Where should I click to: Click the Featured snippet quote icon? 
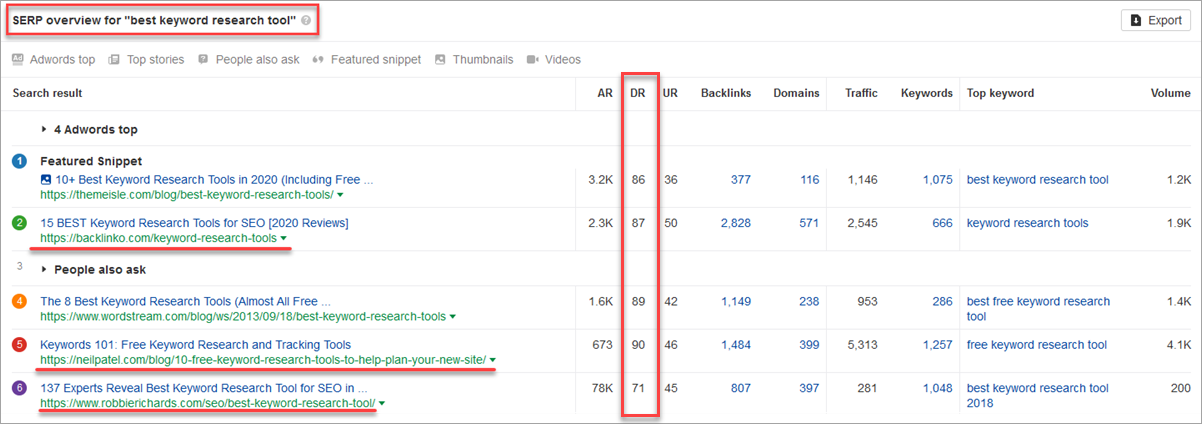tap(318, 60)
